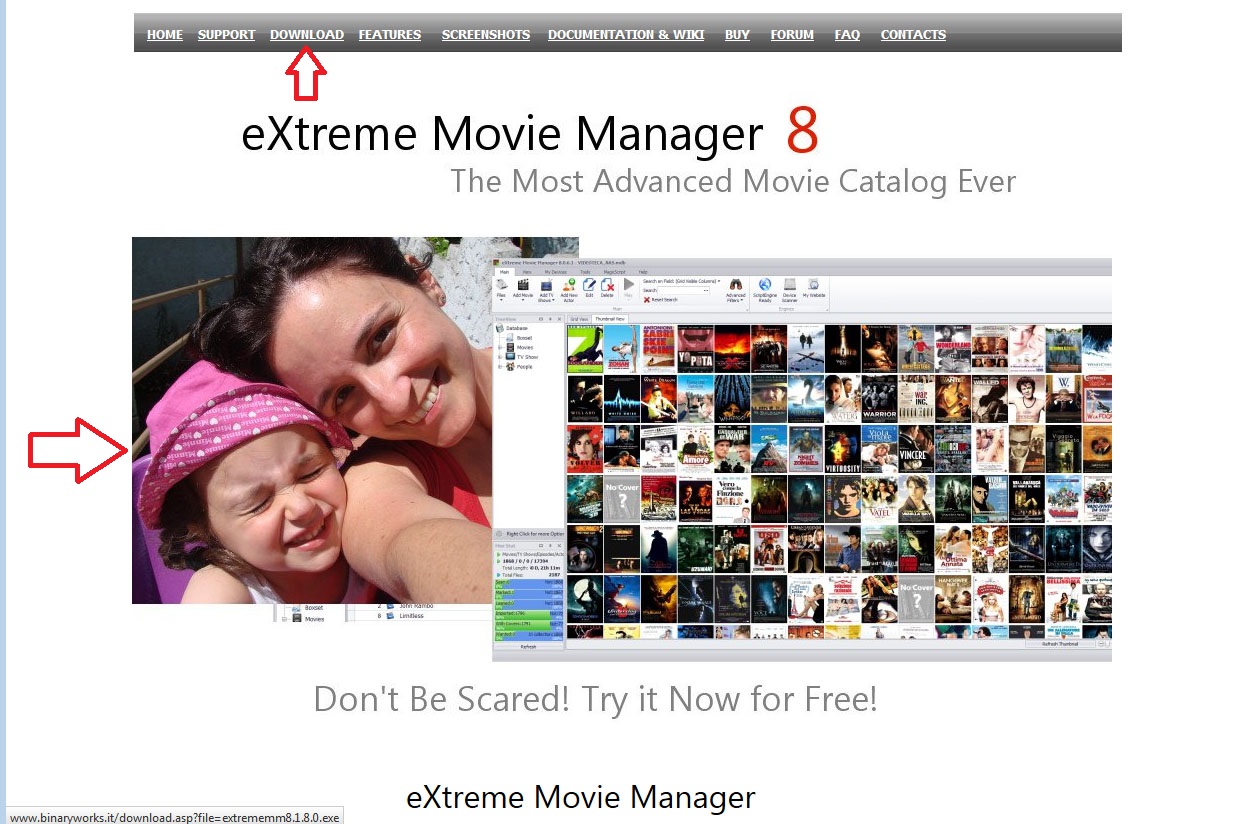Open the MagicScript ribbon tab
Viewport: 1247px width, 824px height.
pos(614,271)
